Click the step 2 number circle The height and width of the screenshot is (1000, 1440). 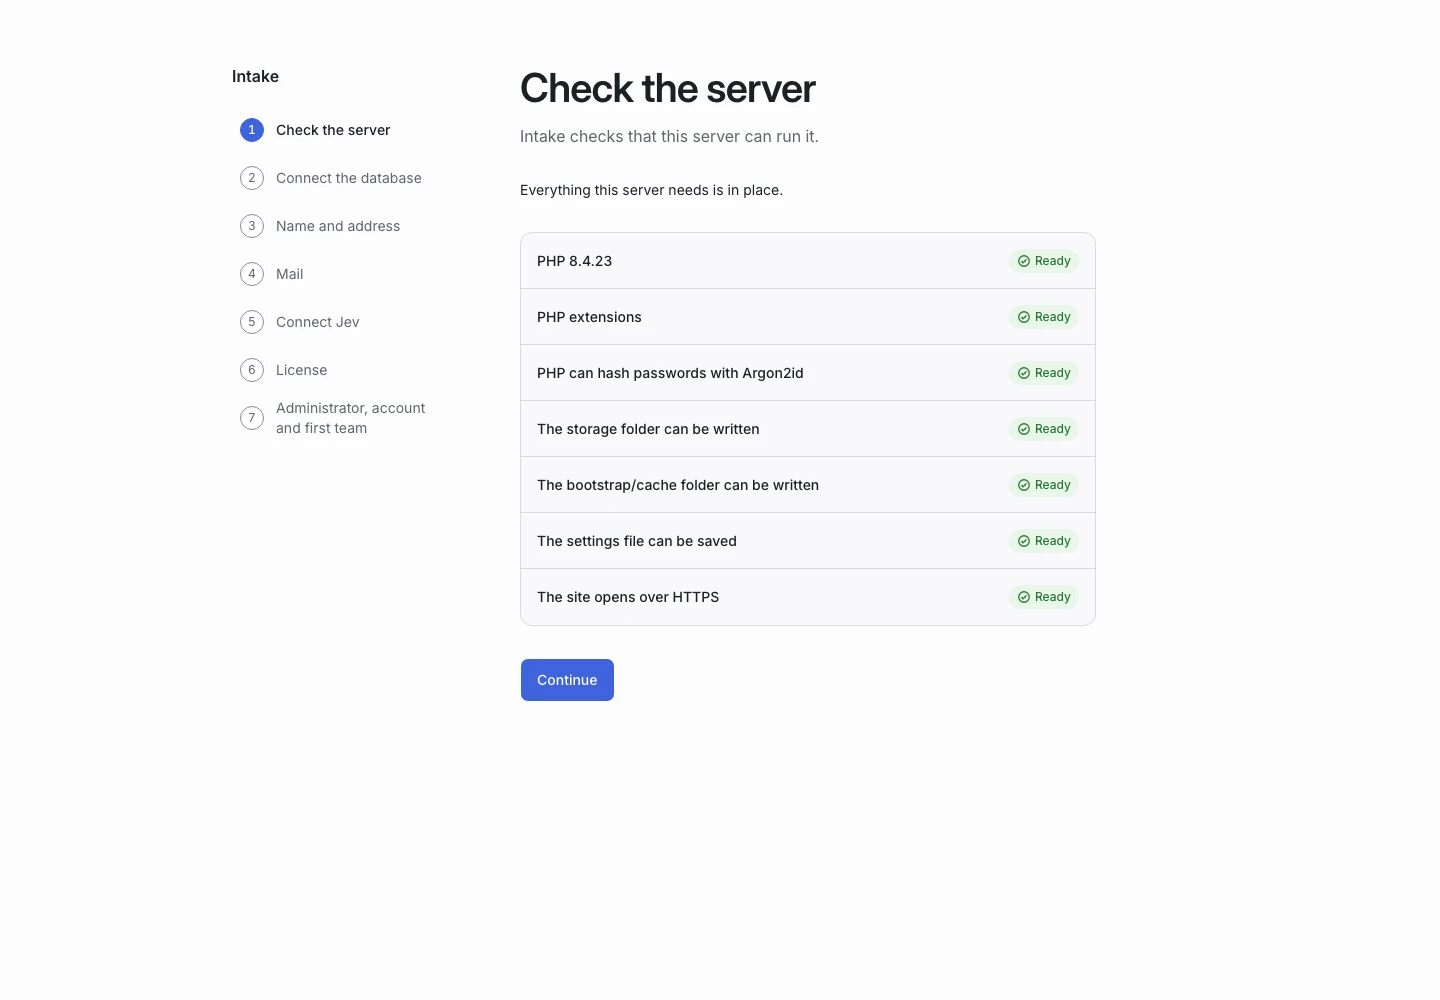click(x=252, y=178)
